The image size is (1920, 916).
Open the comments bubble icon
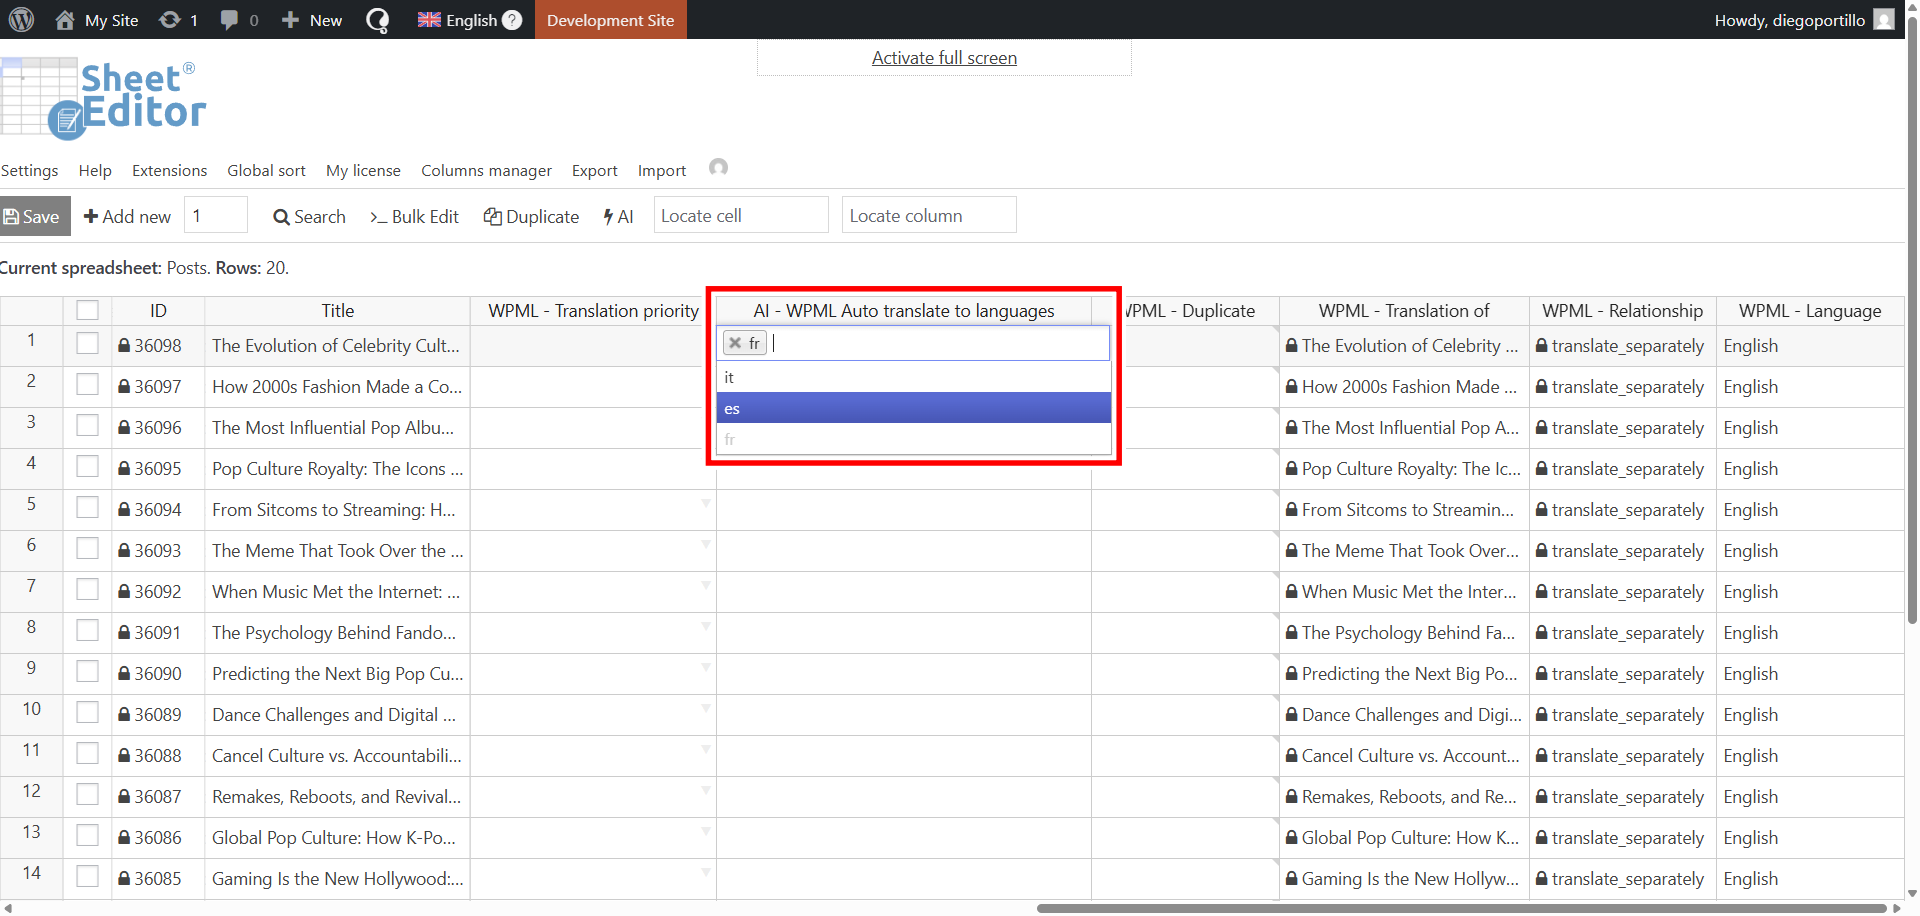[229, 20]
